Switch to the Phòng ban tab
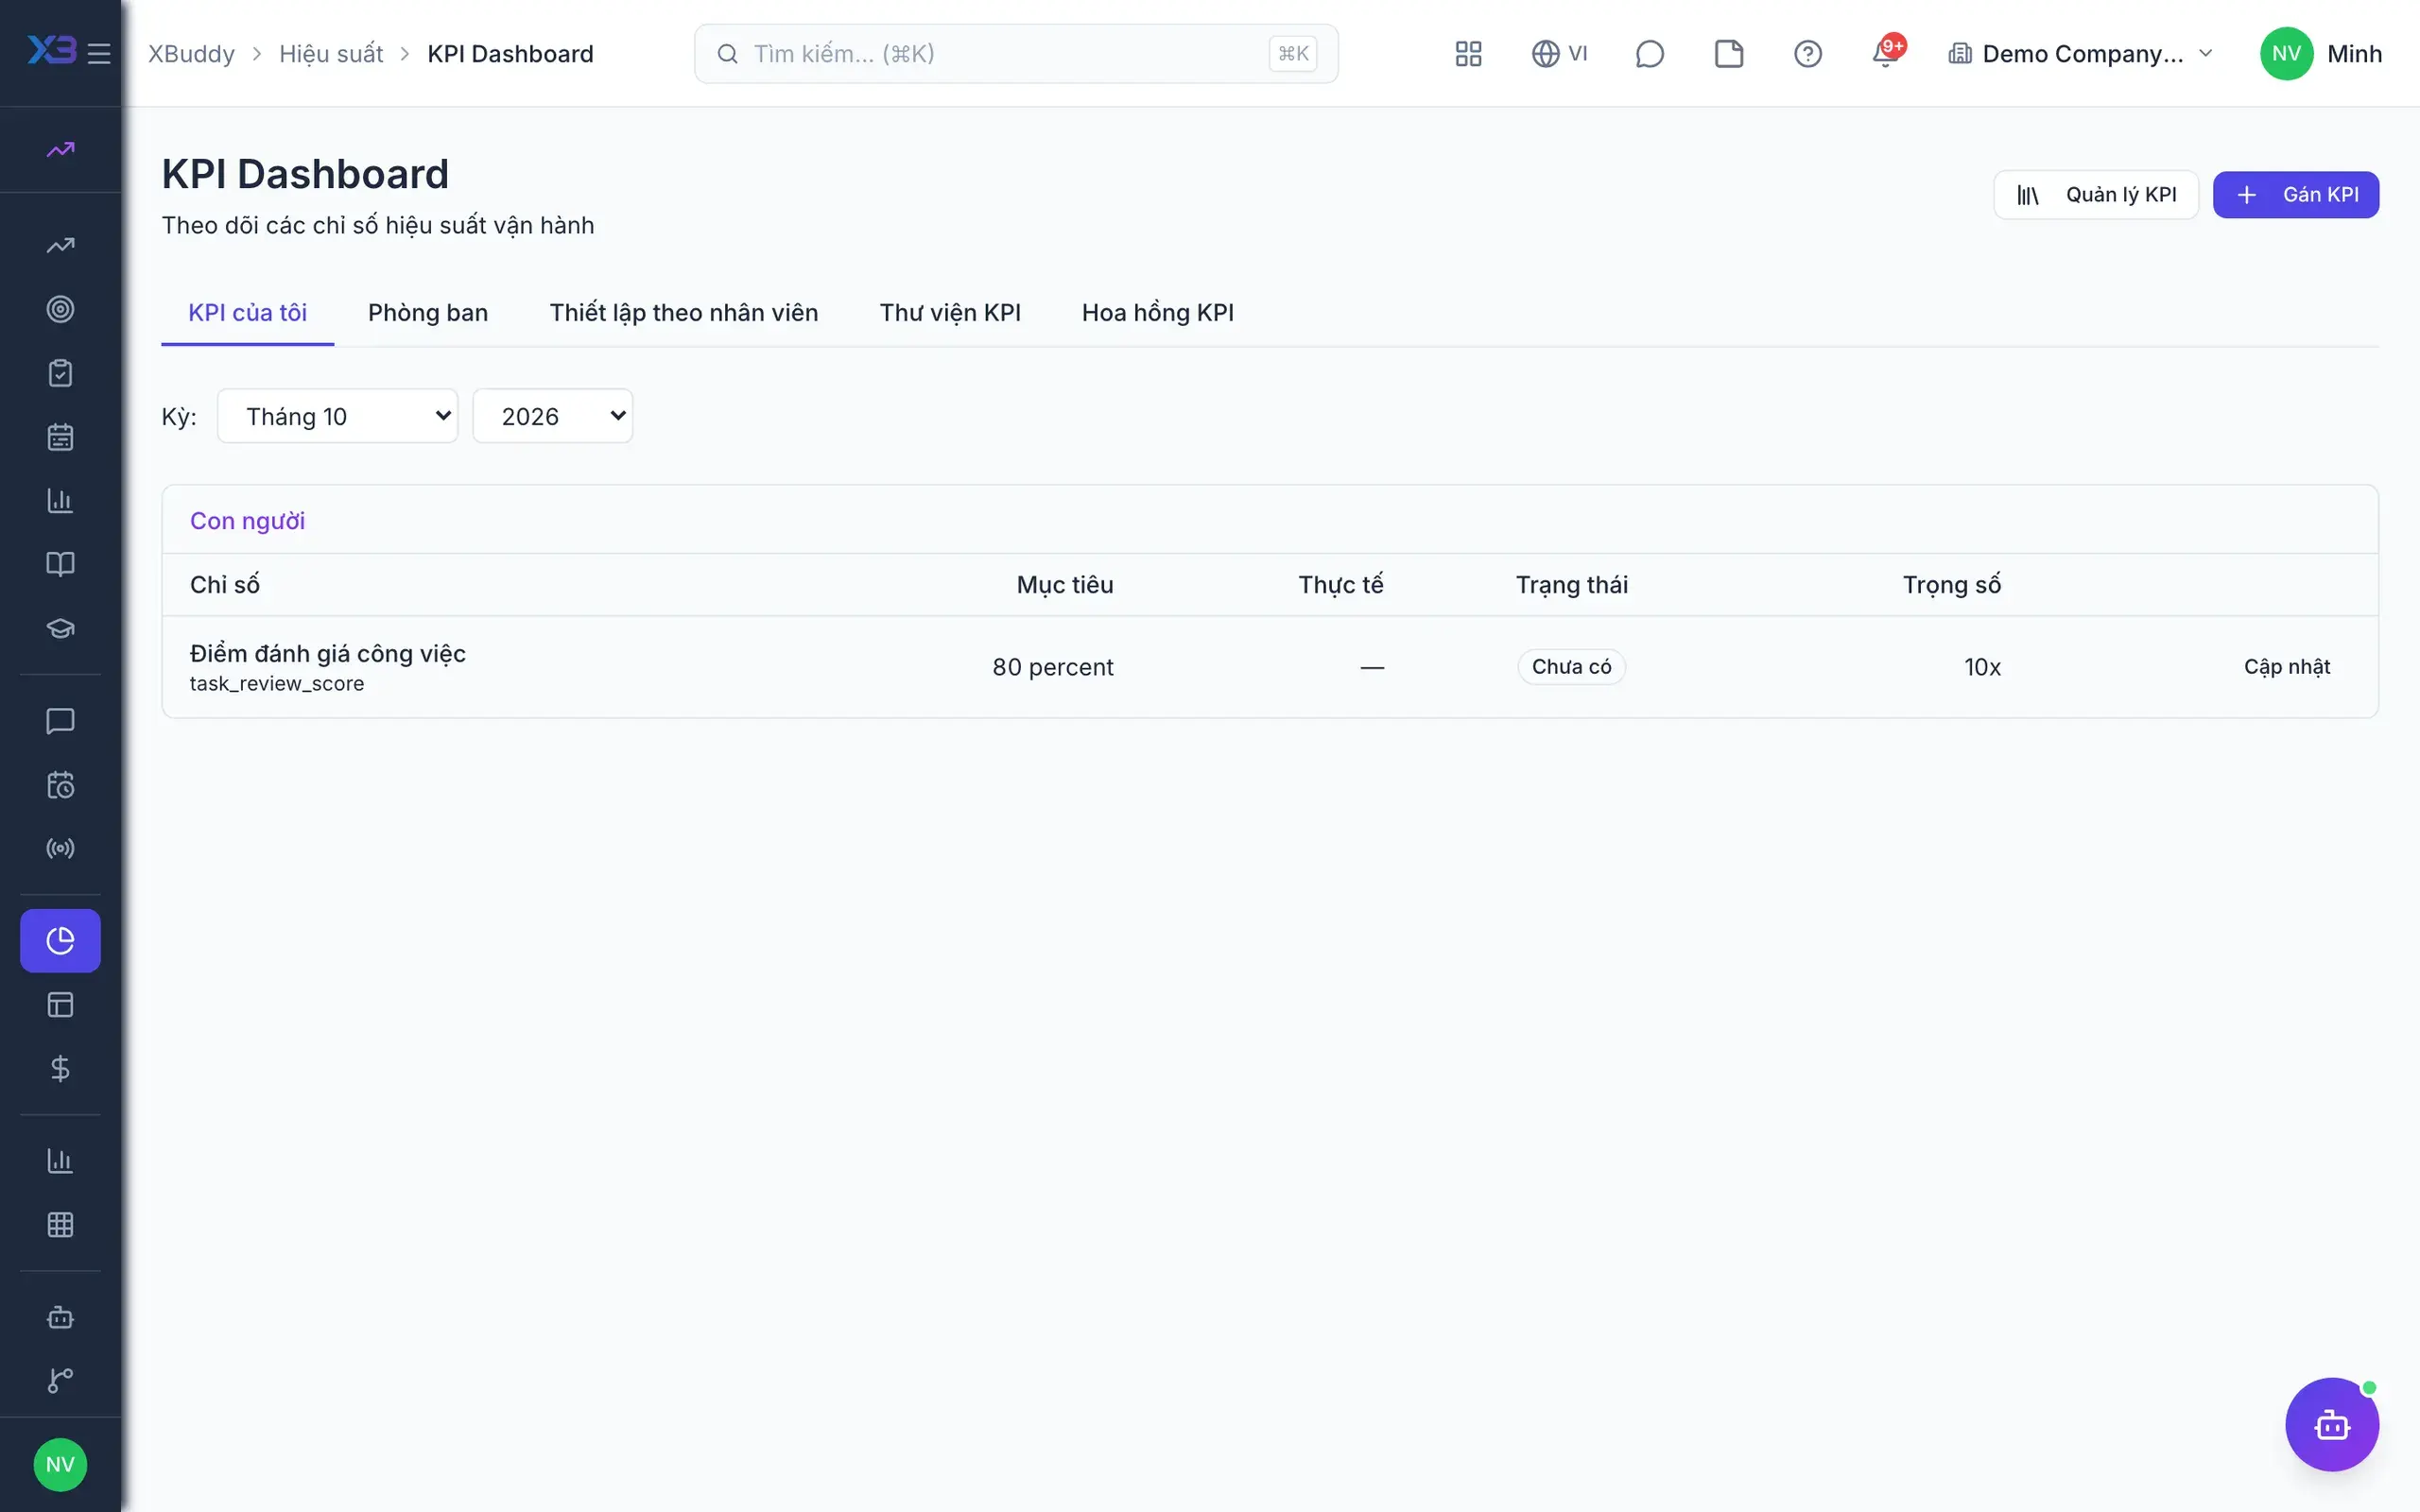 (x=428, y=313)
